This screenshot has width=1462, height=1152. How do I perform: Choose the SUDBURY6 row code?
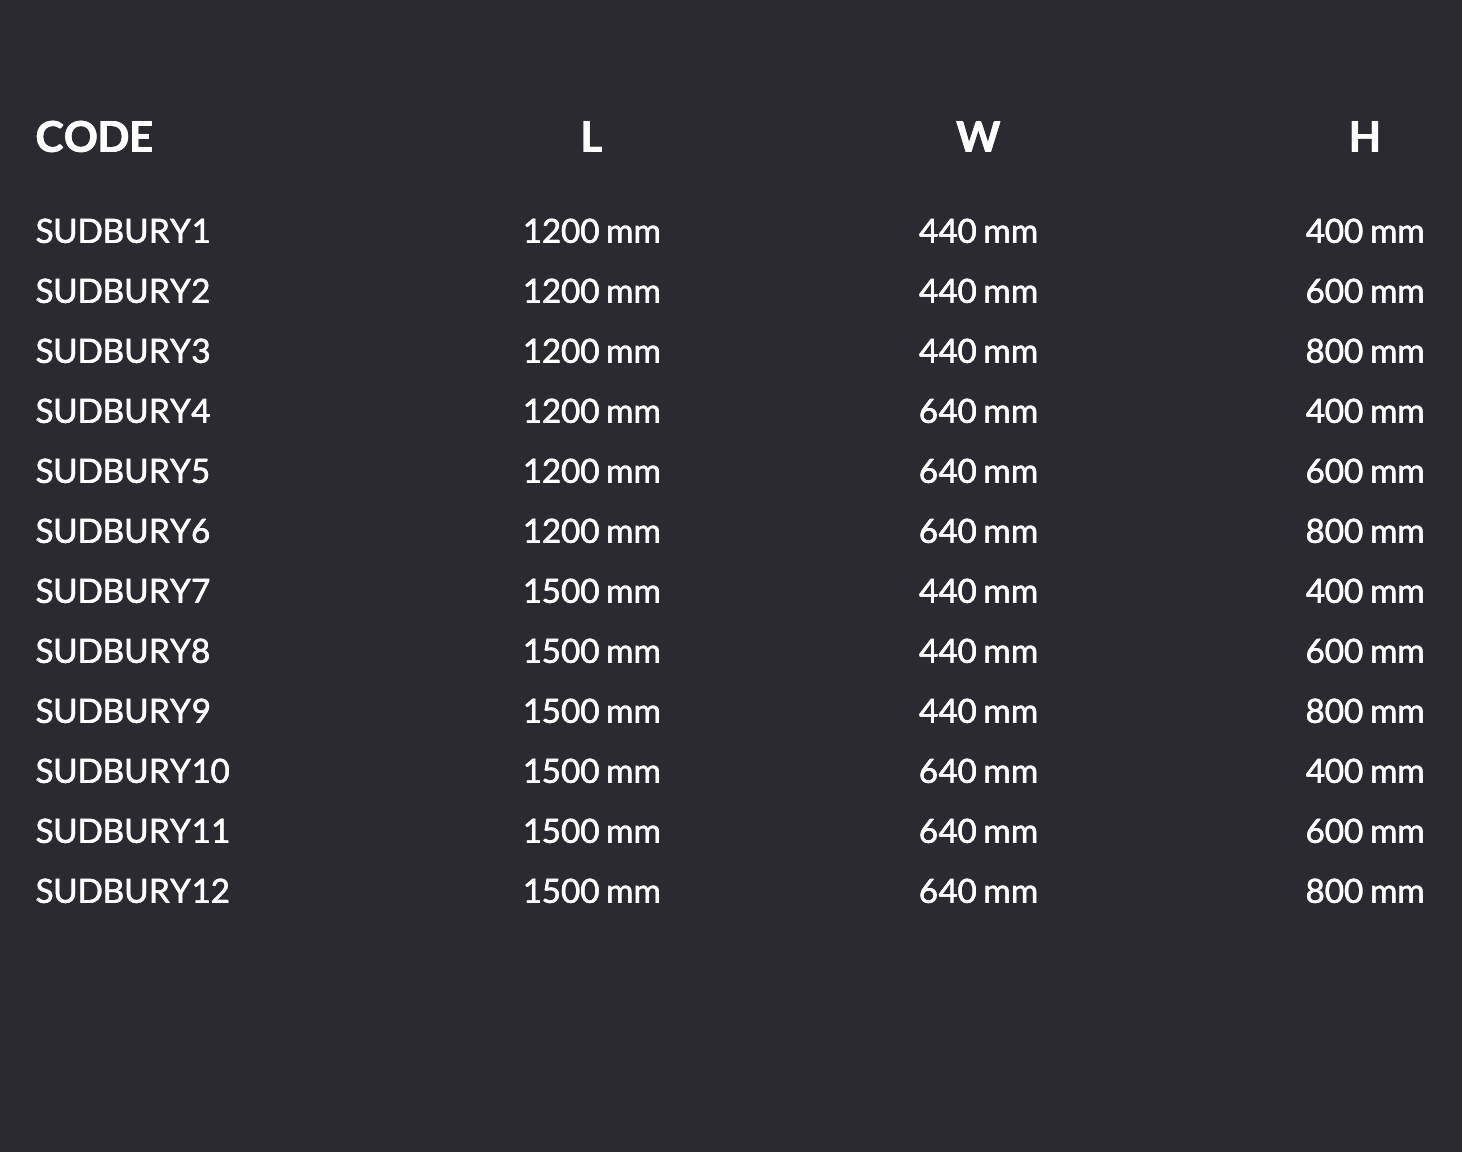click(122, 531)
